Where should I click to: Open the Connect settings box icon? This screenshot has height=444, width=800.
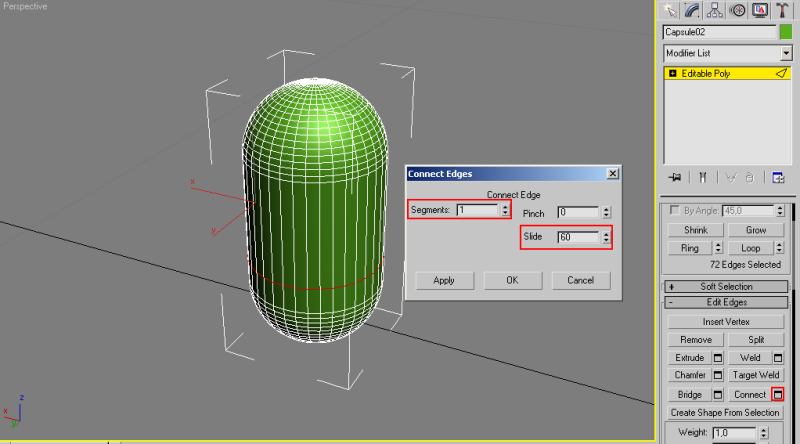[778, 394]
